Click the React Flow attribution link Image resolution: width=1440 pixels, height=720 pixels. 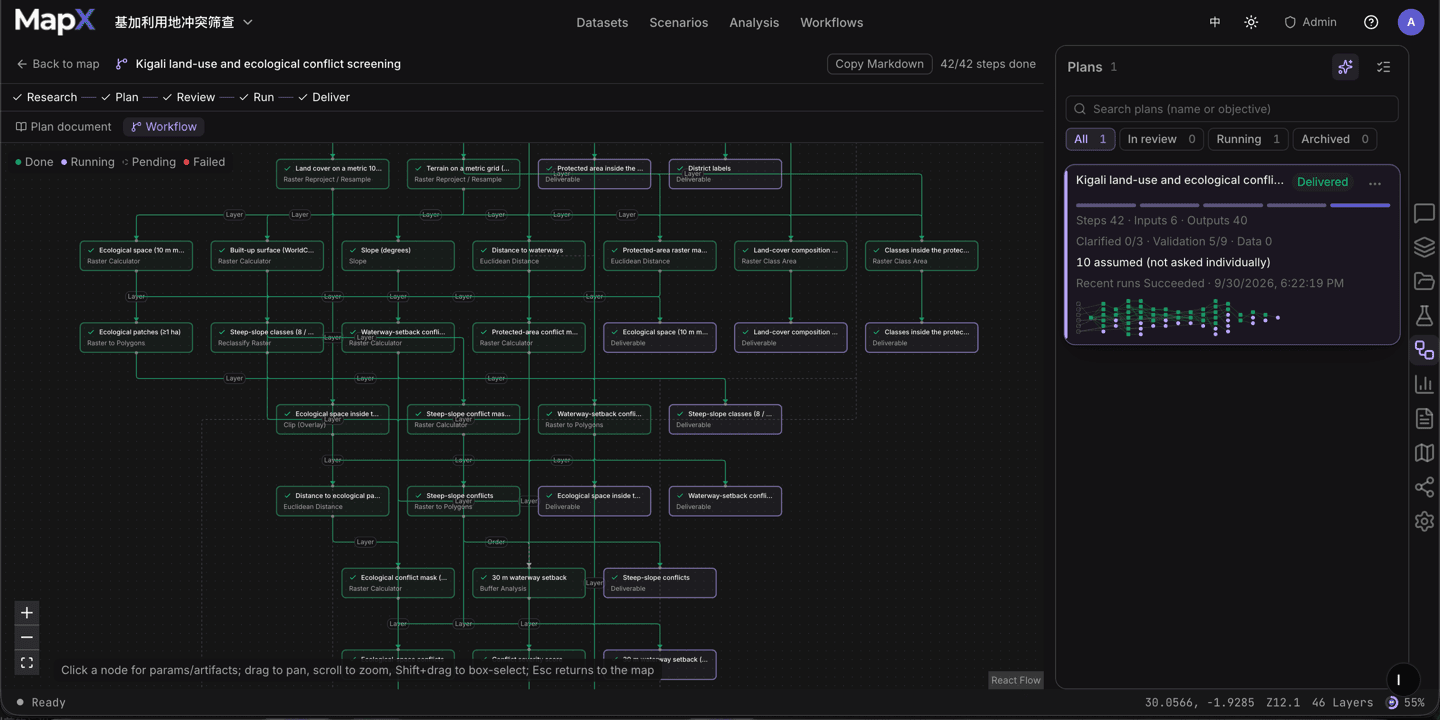1015,680
